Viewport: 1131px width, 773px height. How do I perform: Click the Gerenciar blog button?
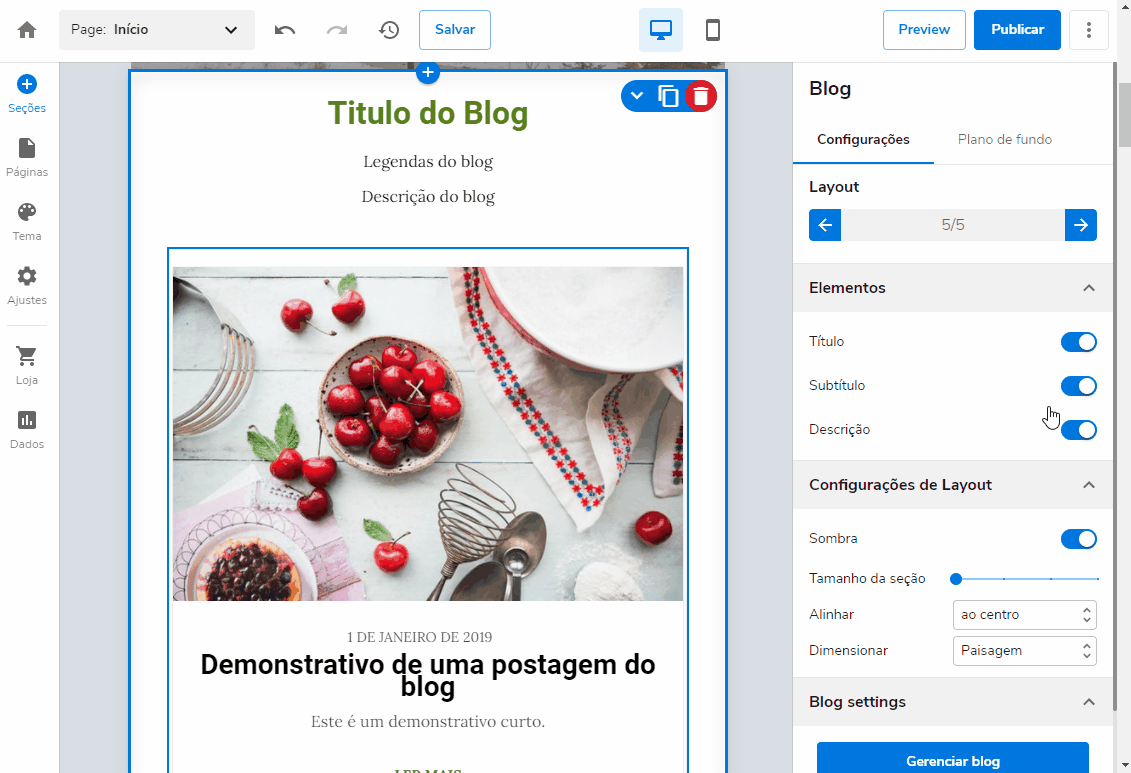952,759
